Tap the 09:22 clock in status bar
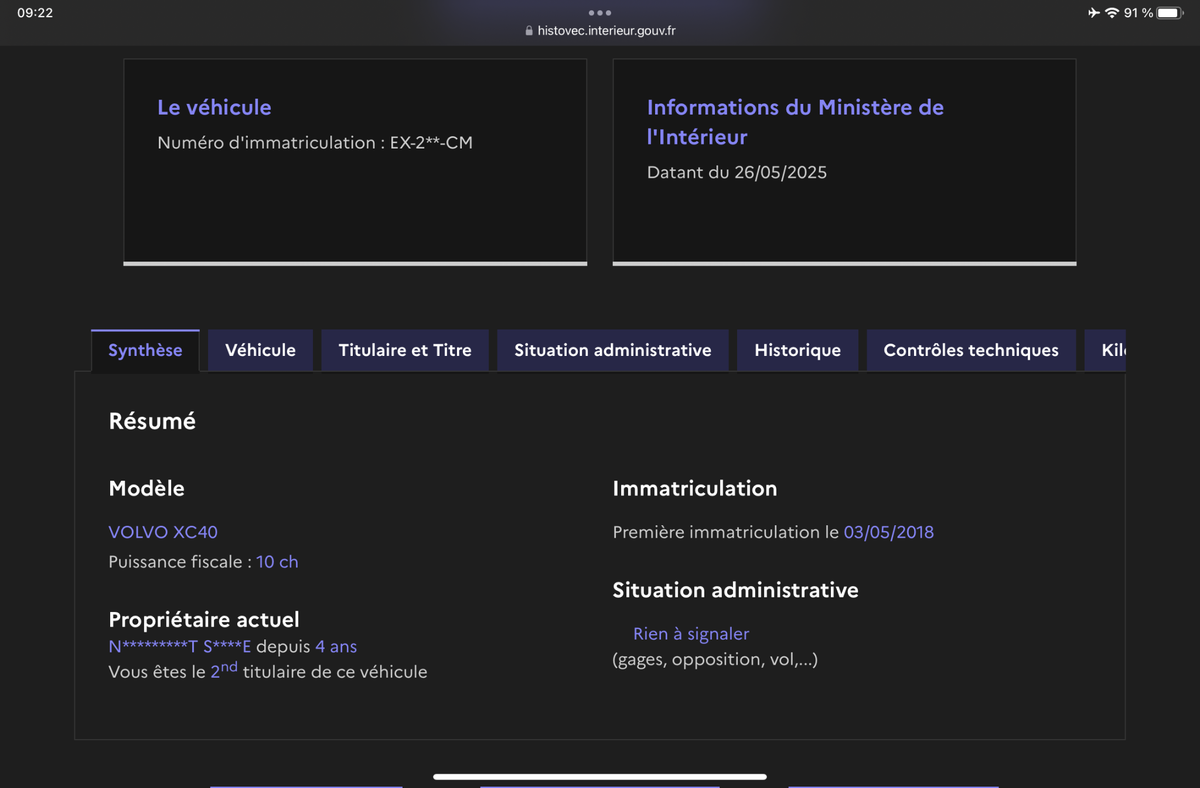 point(35,13)
